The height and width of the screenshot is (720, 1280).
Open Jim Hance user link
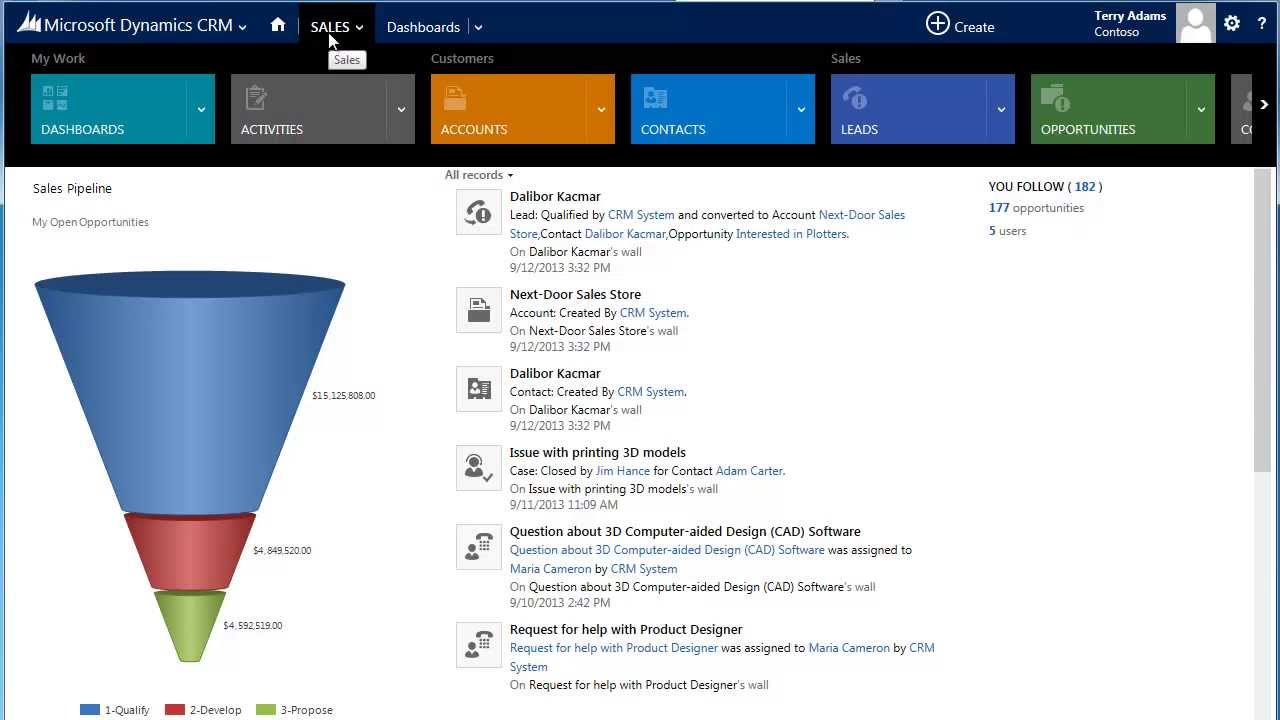(623, 471)
